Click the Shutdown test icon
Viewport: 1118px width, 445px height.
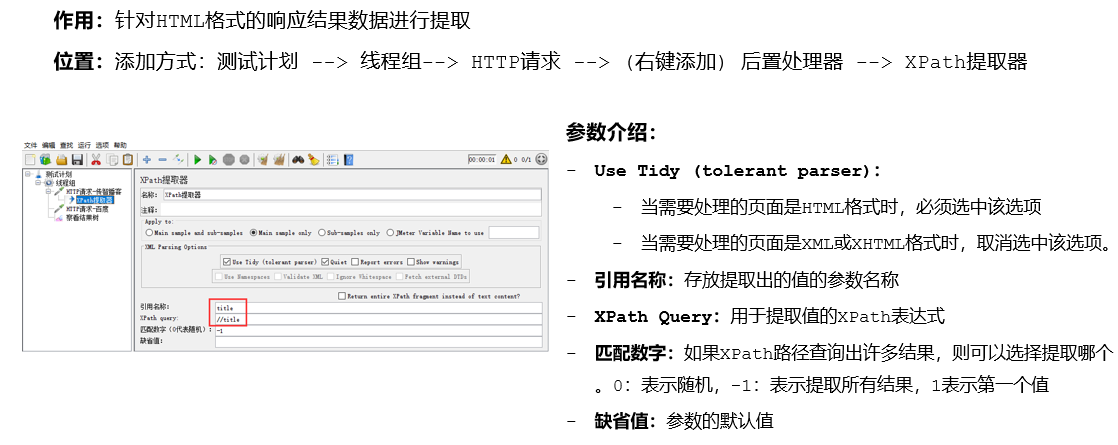click(245, 160)
